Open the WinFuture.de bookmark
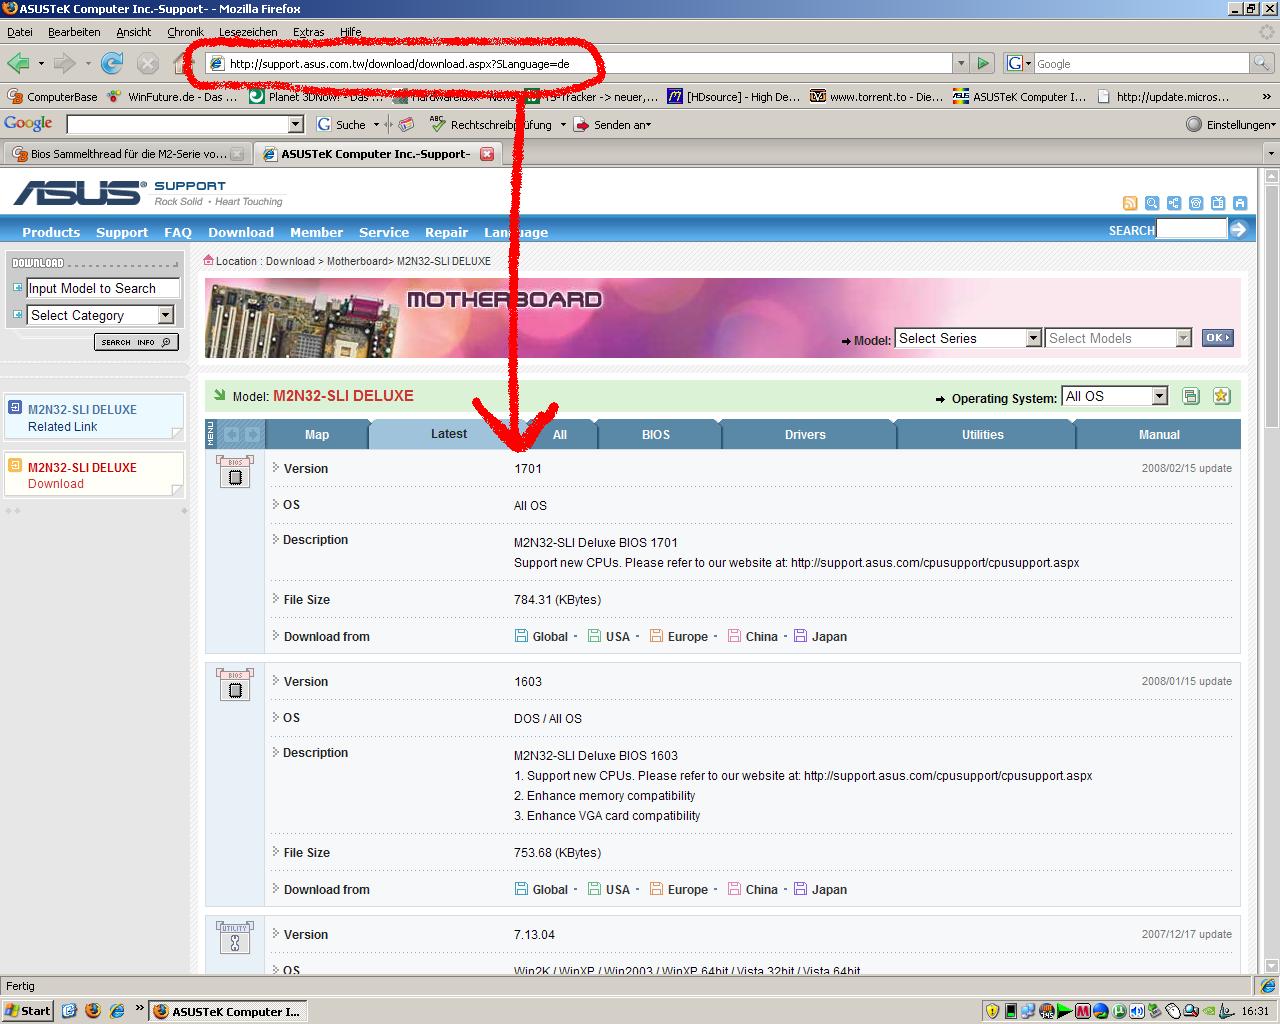 [173, 97]
